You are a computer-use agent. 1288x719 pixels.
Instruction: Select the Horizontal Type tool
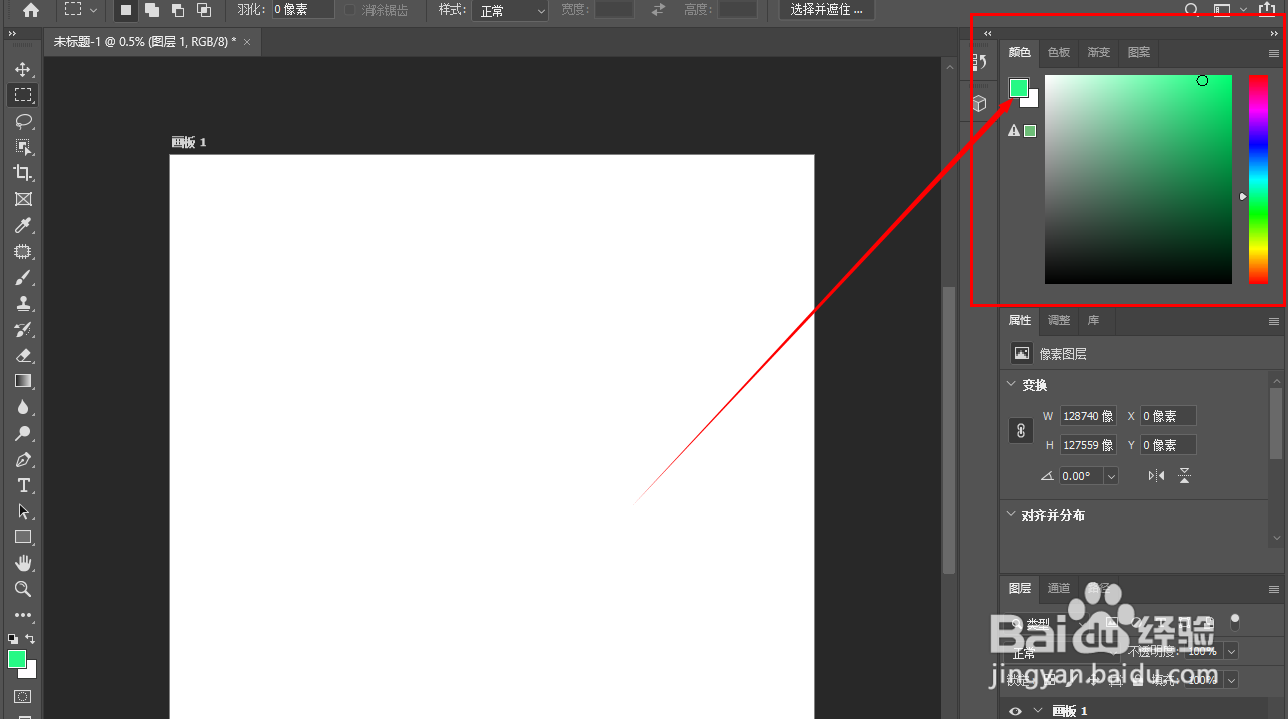pyautogui.click(x=23, y=485)
